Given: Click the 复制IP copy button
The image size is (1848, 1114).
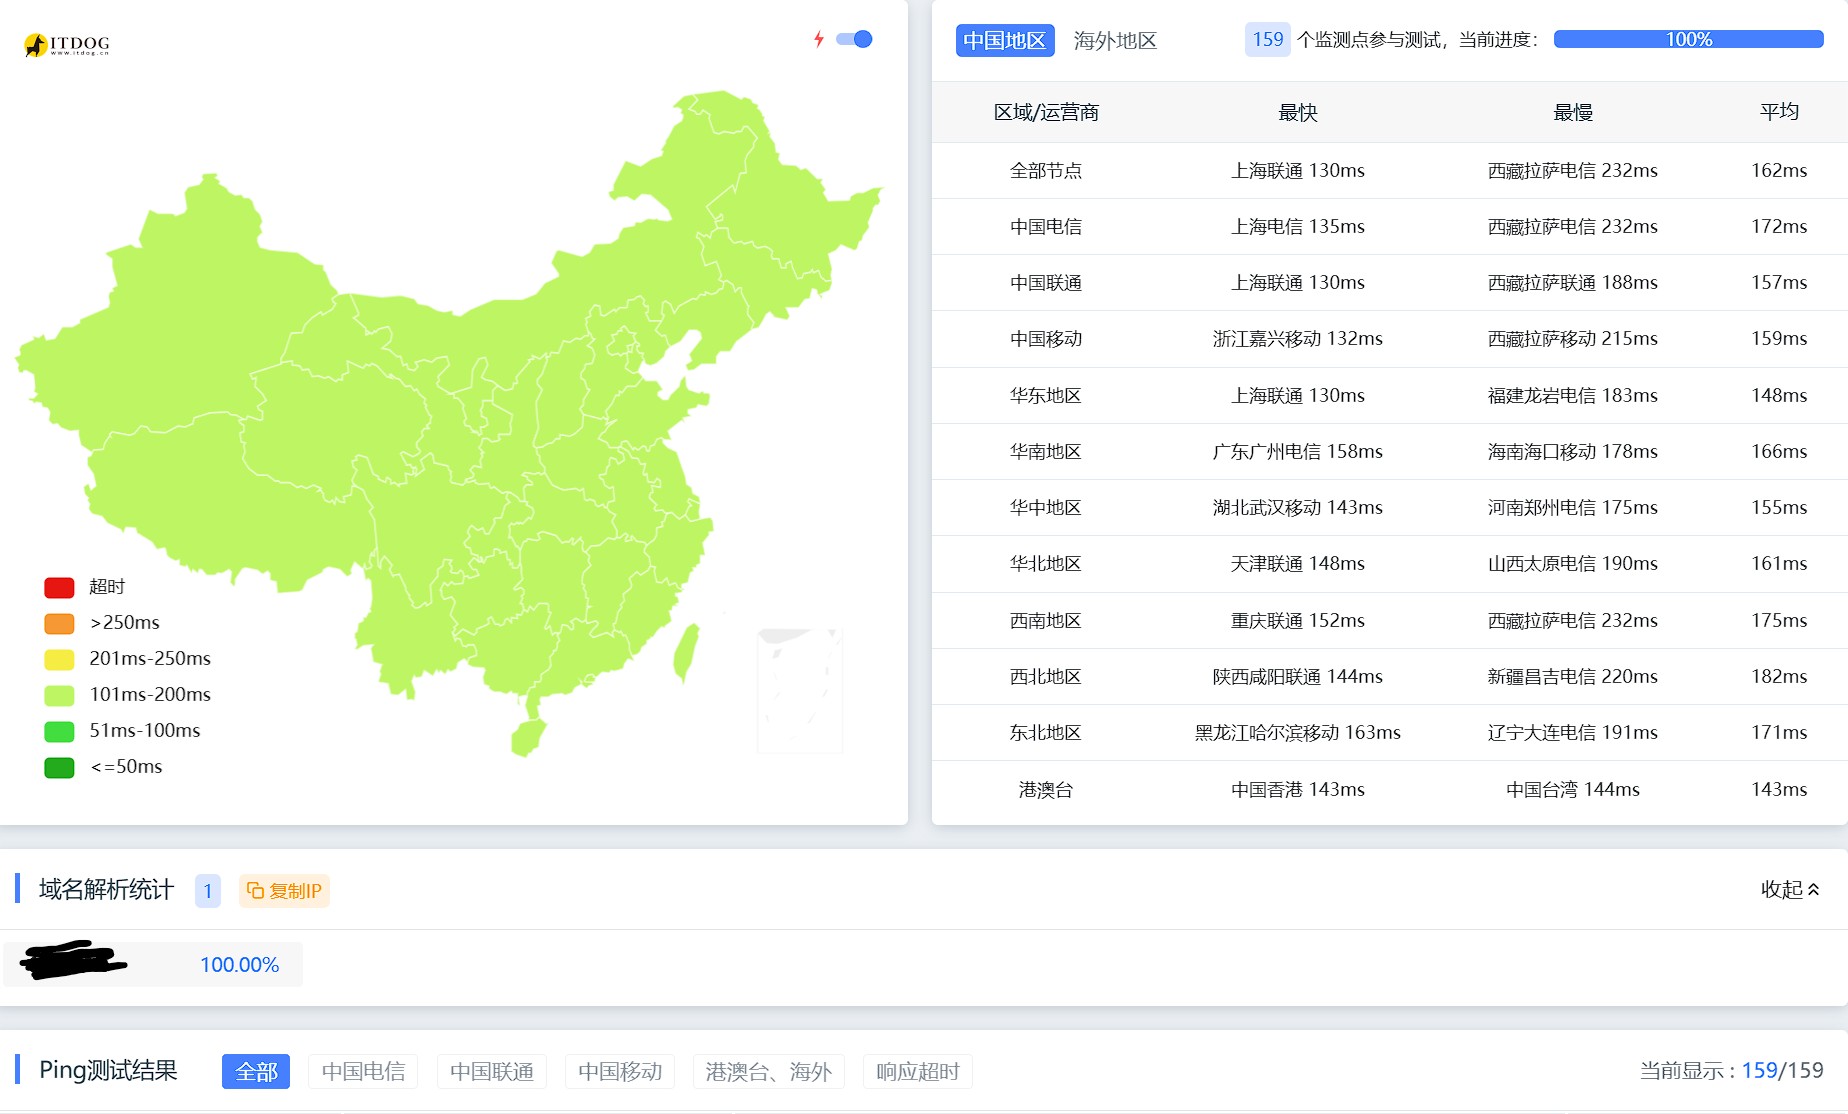Looking at the screenshot, I should point(284,890).
